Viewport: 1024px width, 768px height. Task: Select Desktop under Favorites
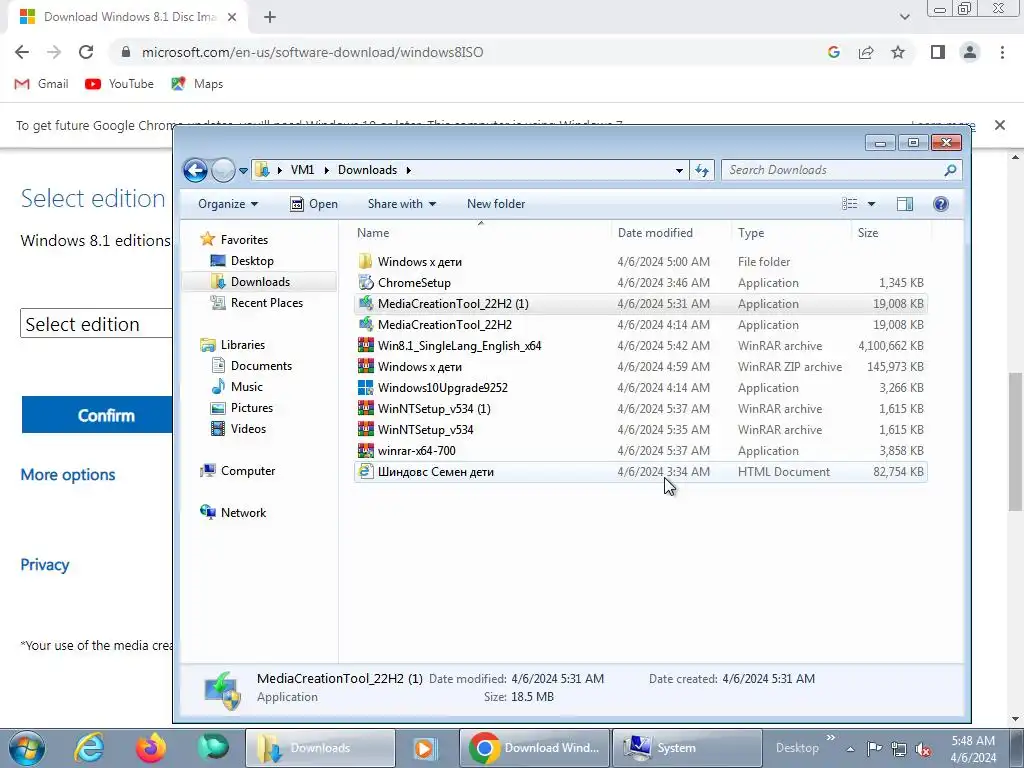pyautogui.click(x=252, y=261)
